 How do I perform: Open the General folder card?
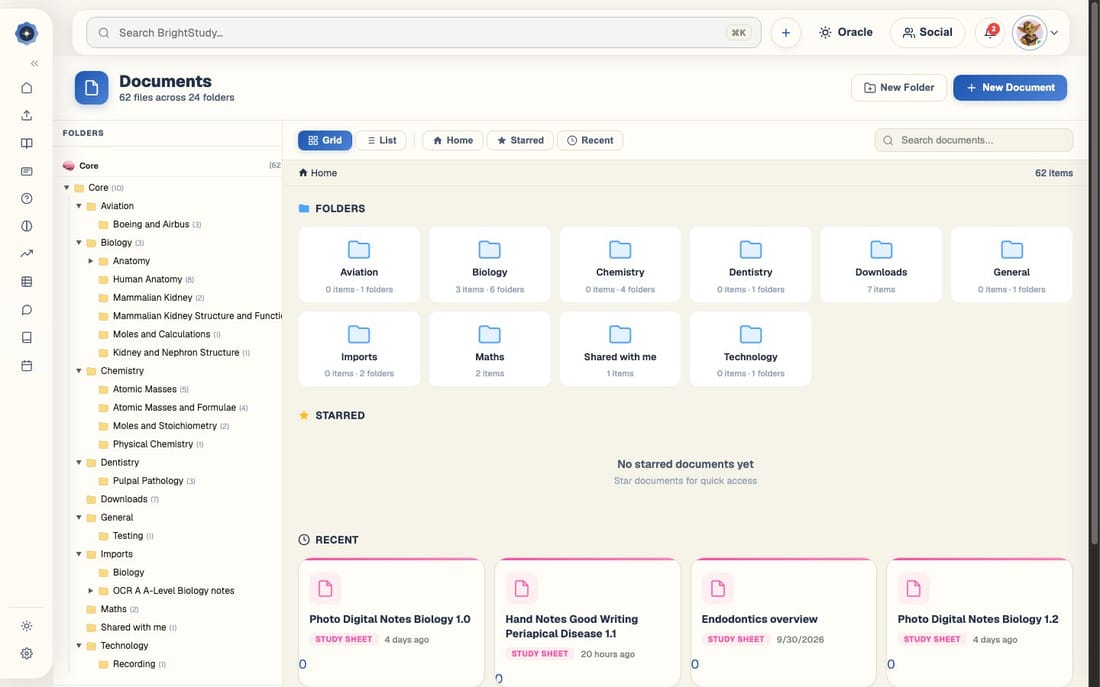(x=1012, y=265)
